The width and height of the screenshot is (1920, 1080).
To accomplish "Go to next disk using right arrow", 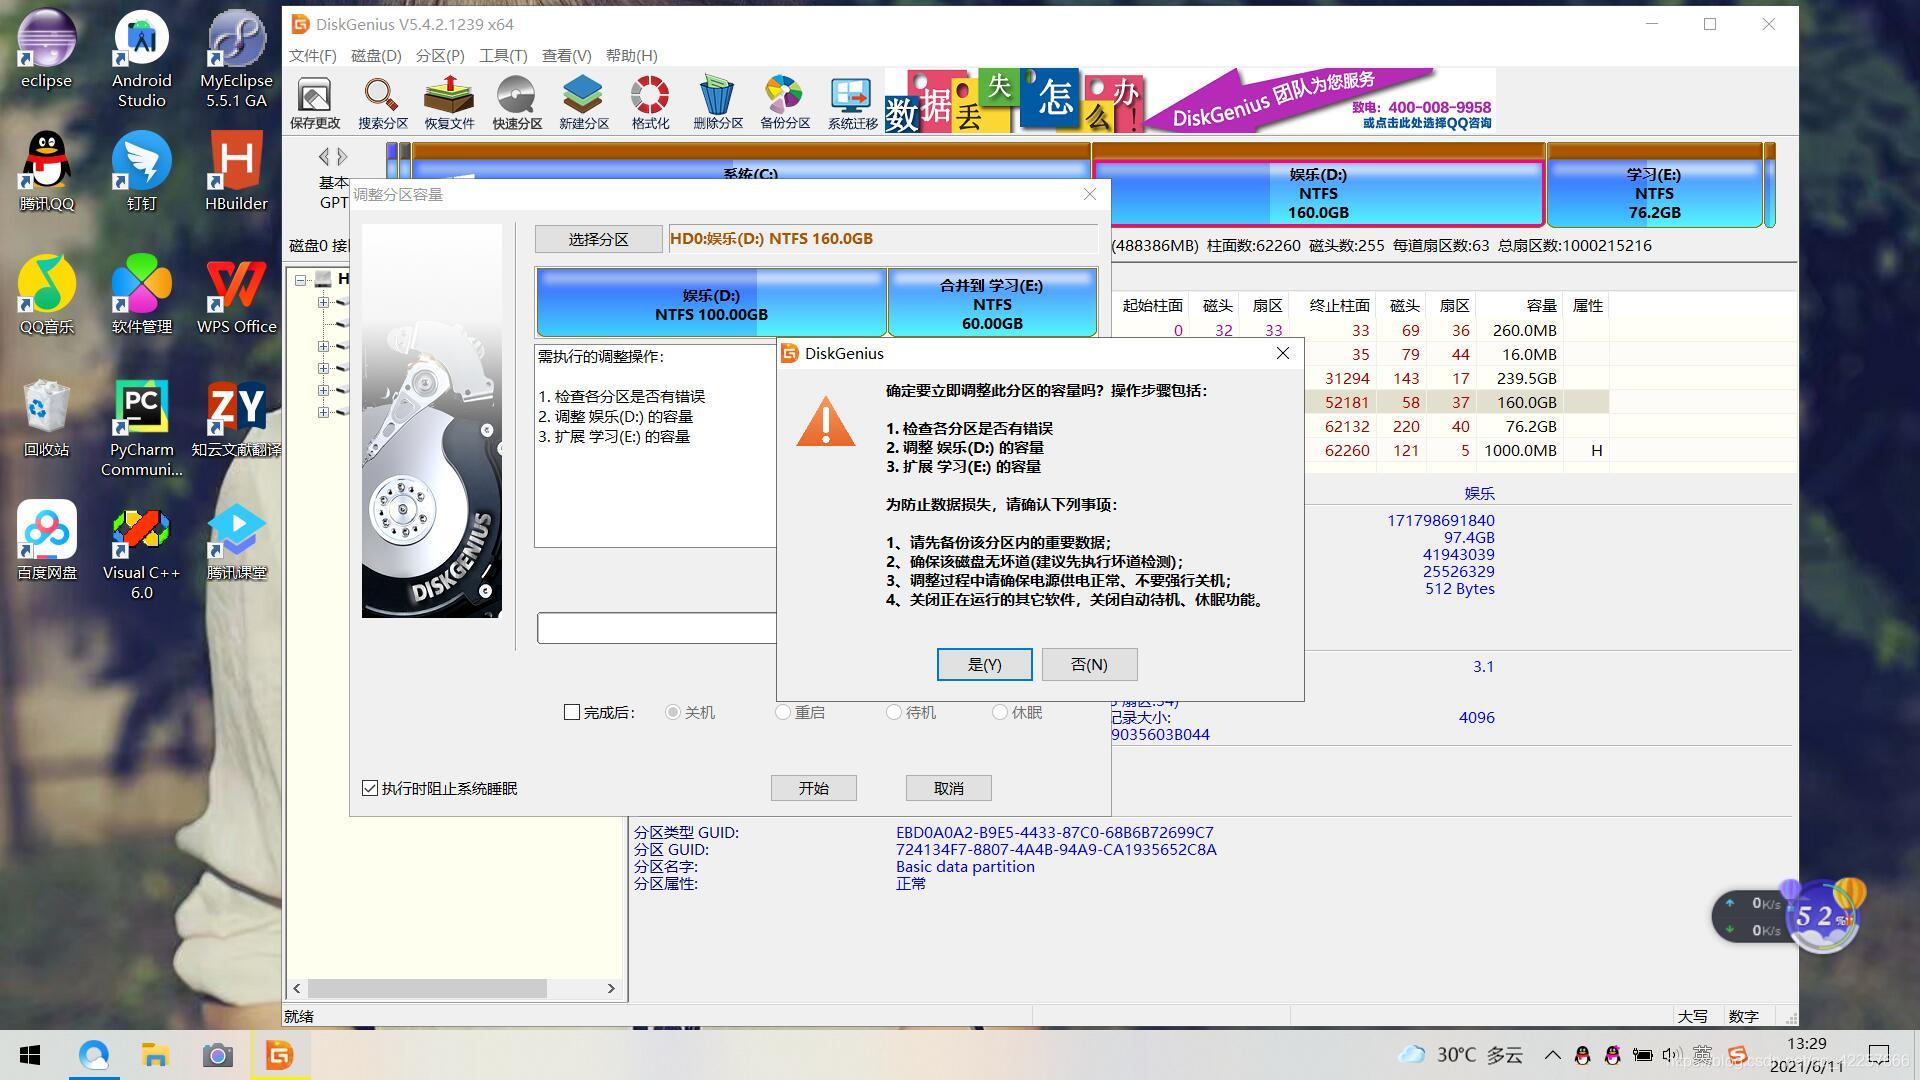I will click(342, 156).
